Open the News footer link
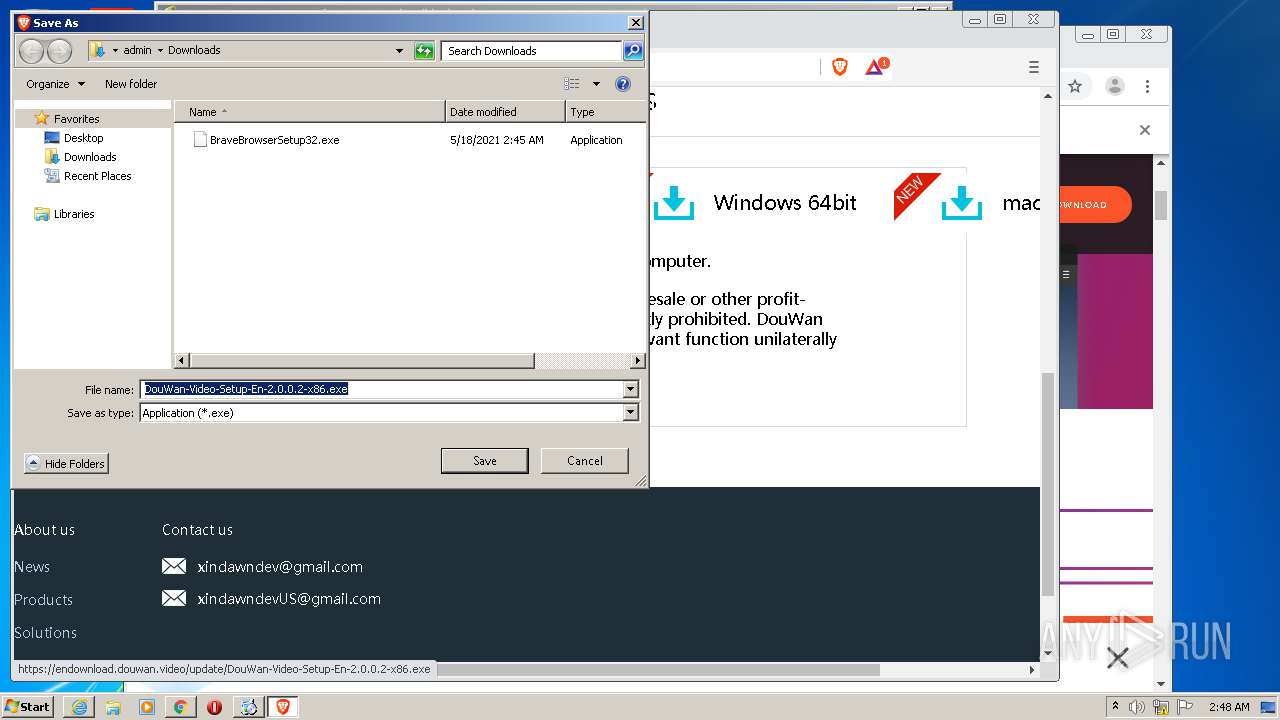Screen dimensions: 1280x720 (32, 567)
